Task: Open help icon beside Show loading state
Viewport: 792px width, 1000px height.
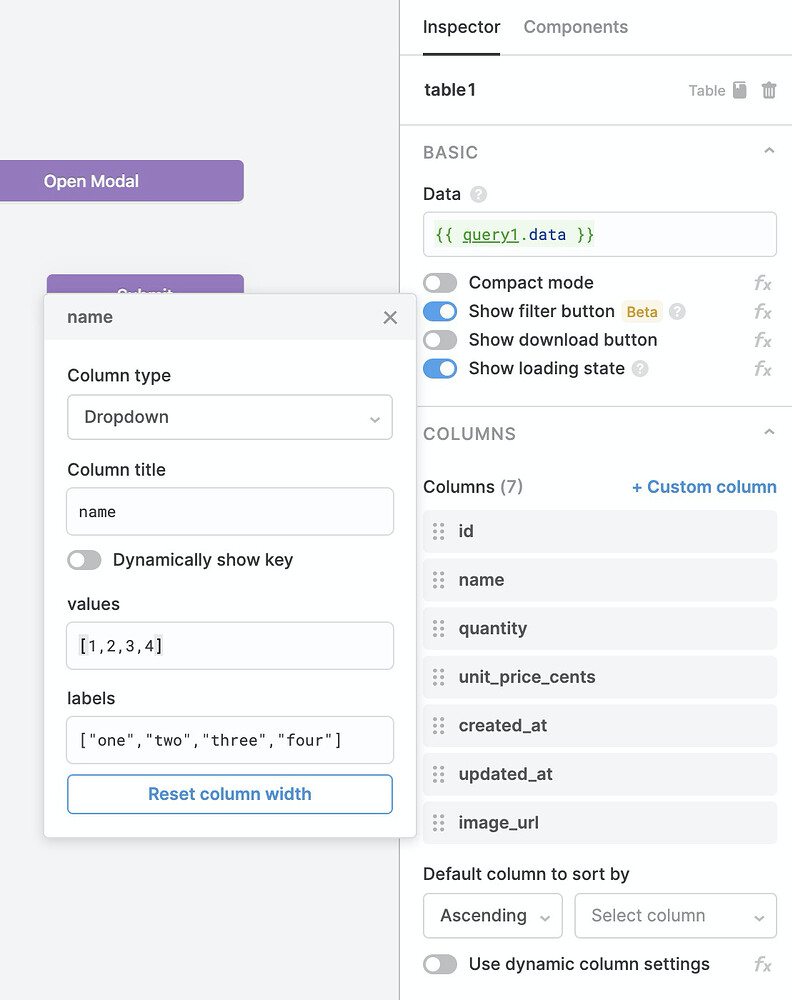Action: click(640, 369)
